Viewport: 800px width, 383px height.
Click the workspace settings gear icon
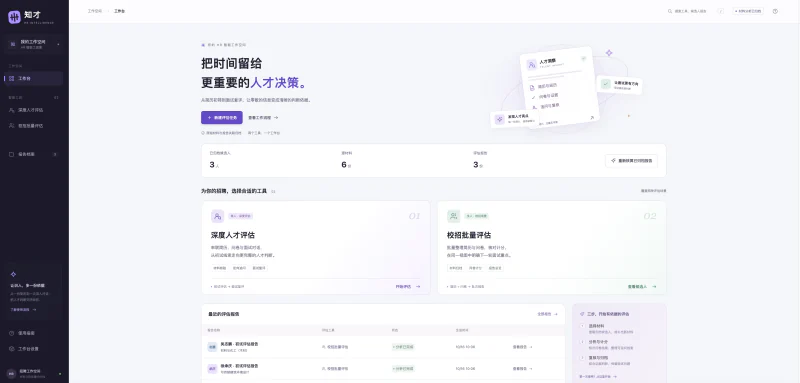[12, 349]
